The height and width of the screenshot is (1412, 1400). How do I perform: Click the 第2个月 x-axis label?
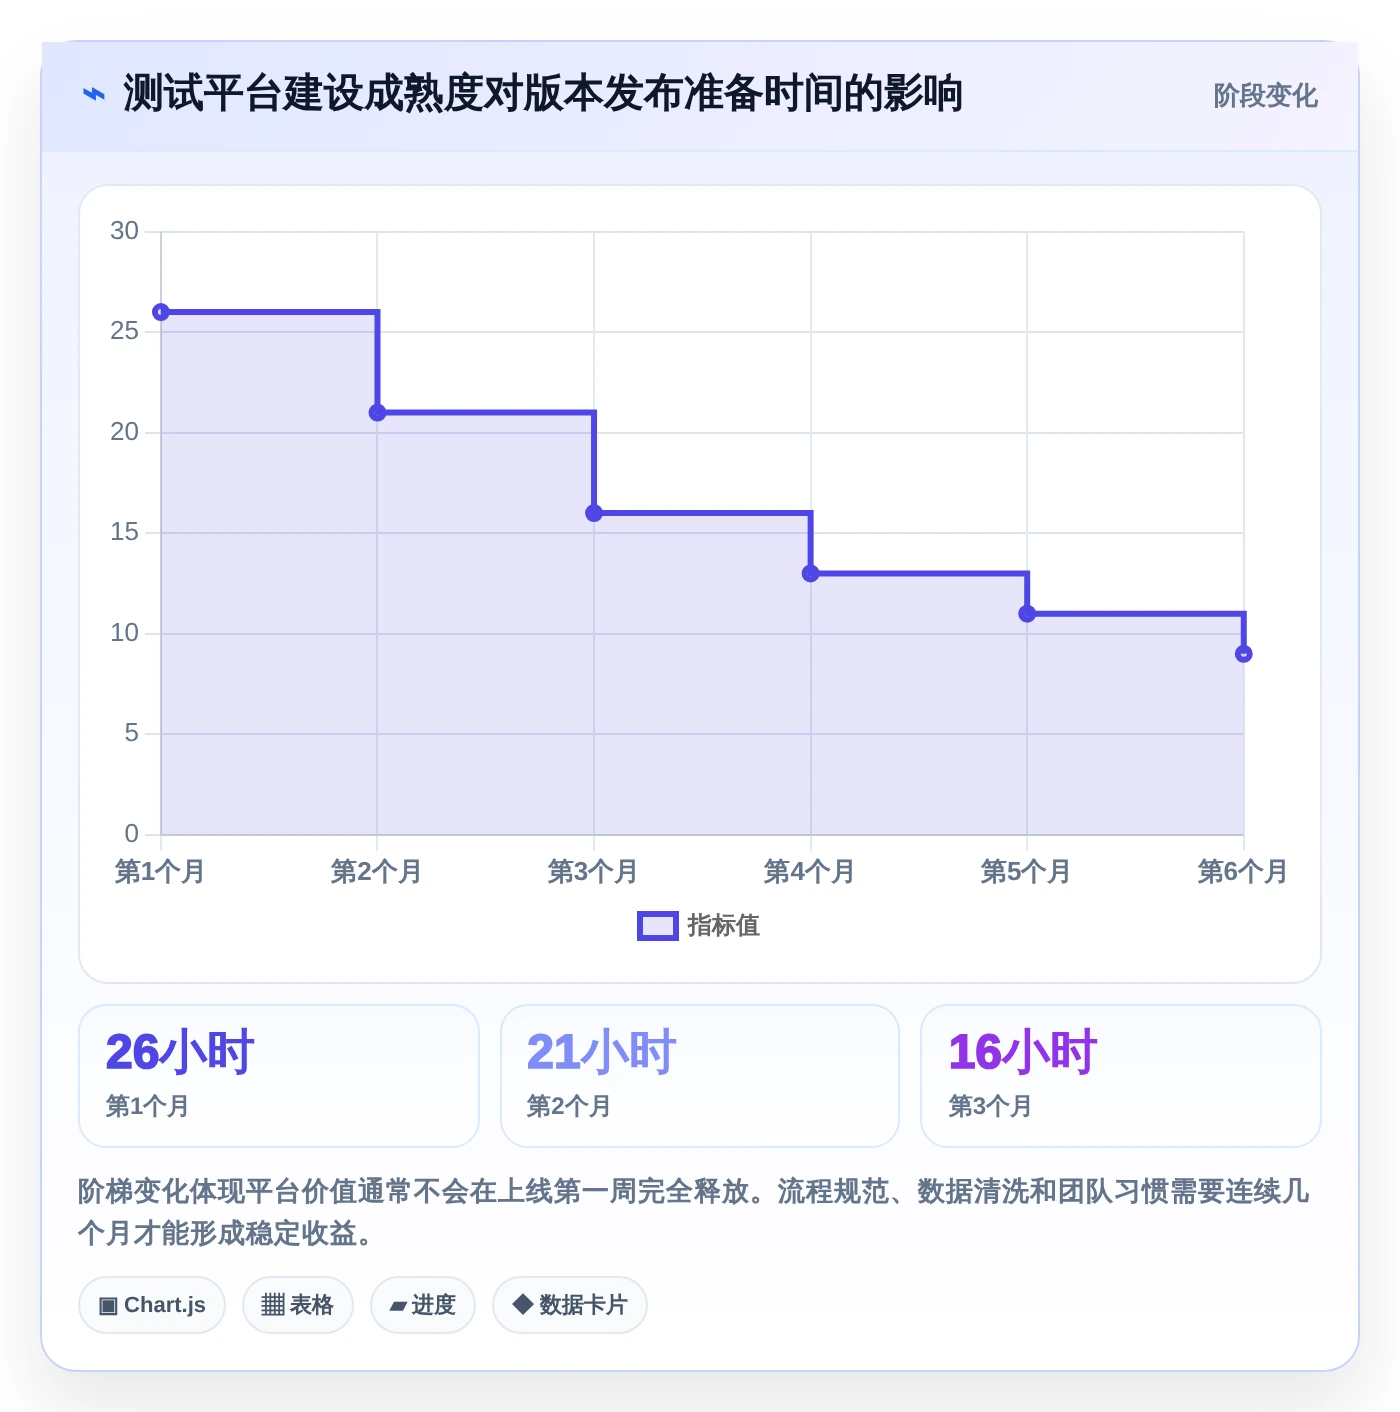376,872
